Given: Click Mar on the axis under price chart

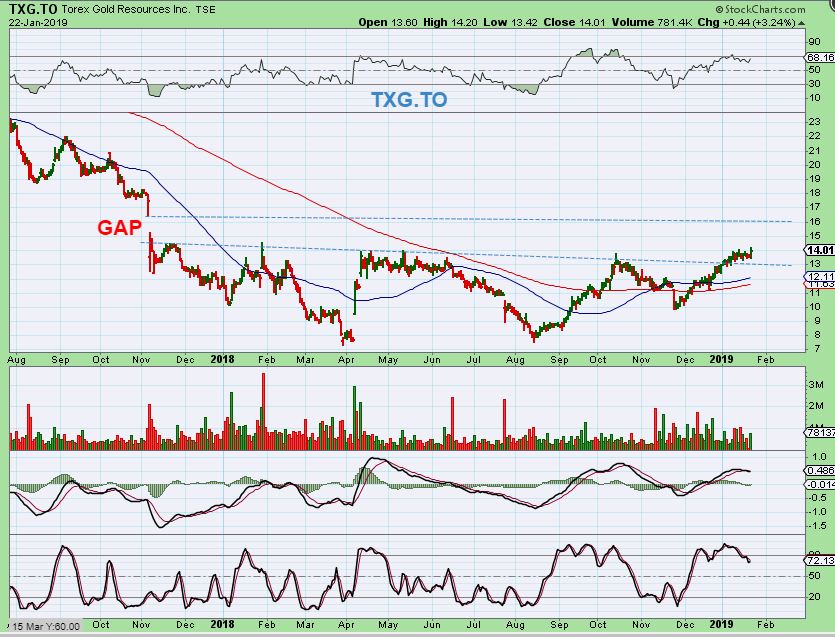Looking at the screenshot, I should click(305, 360).
